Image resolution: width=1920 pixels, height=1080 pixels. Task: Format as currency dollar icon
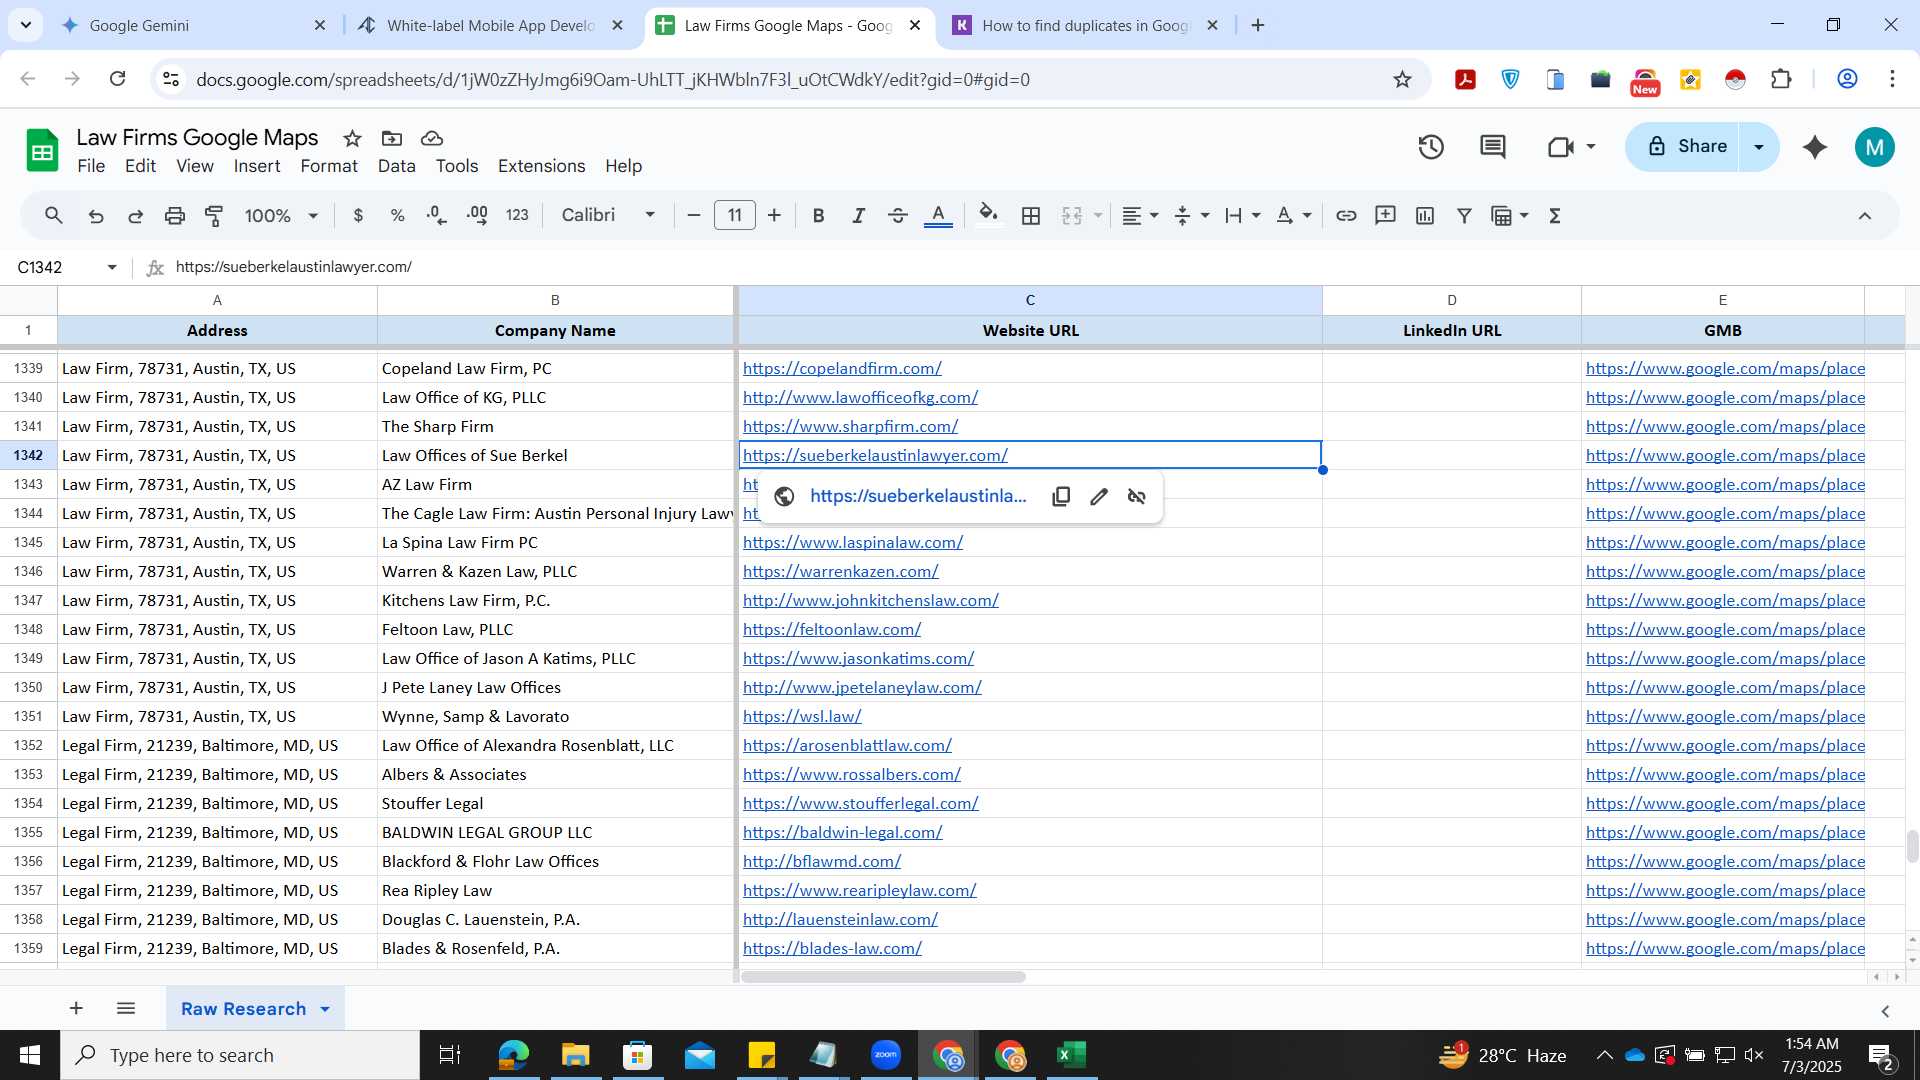[x=358, y=215]
